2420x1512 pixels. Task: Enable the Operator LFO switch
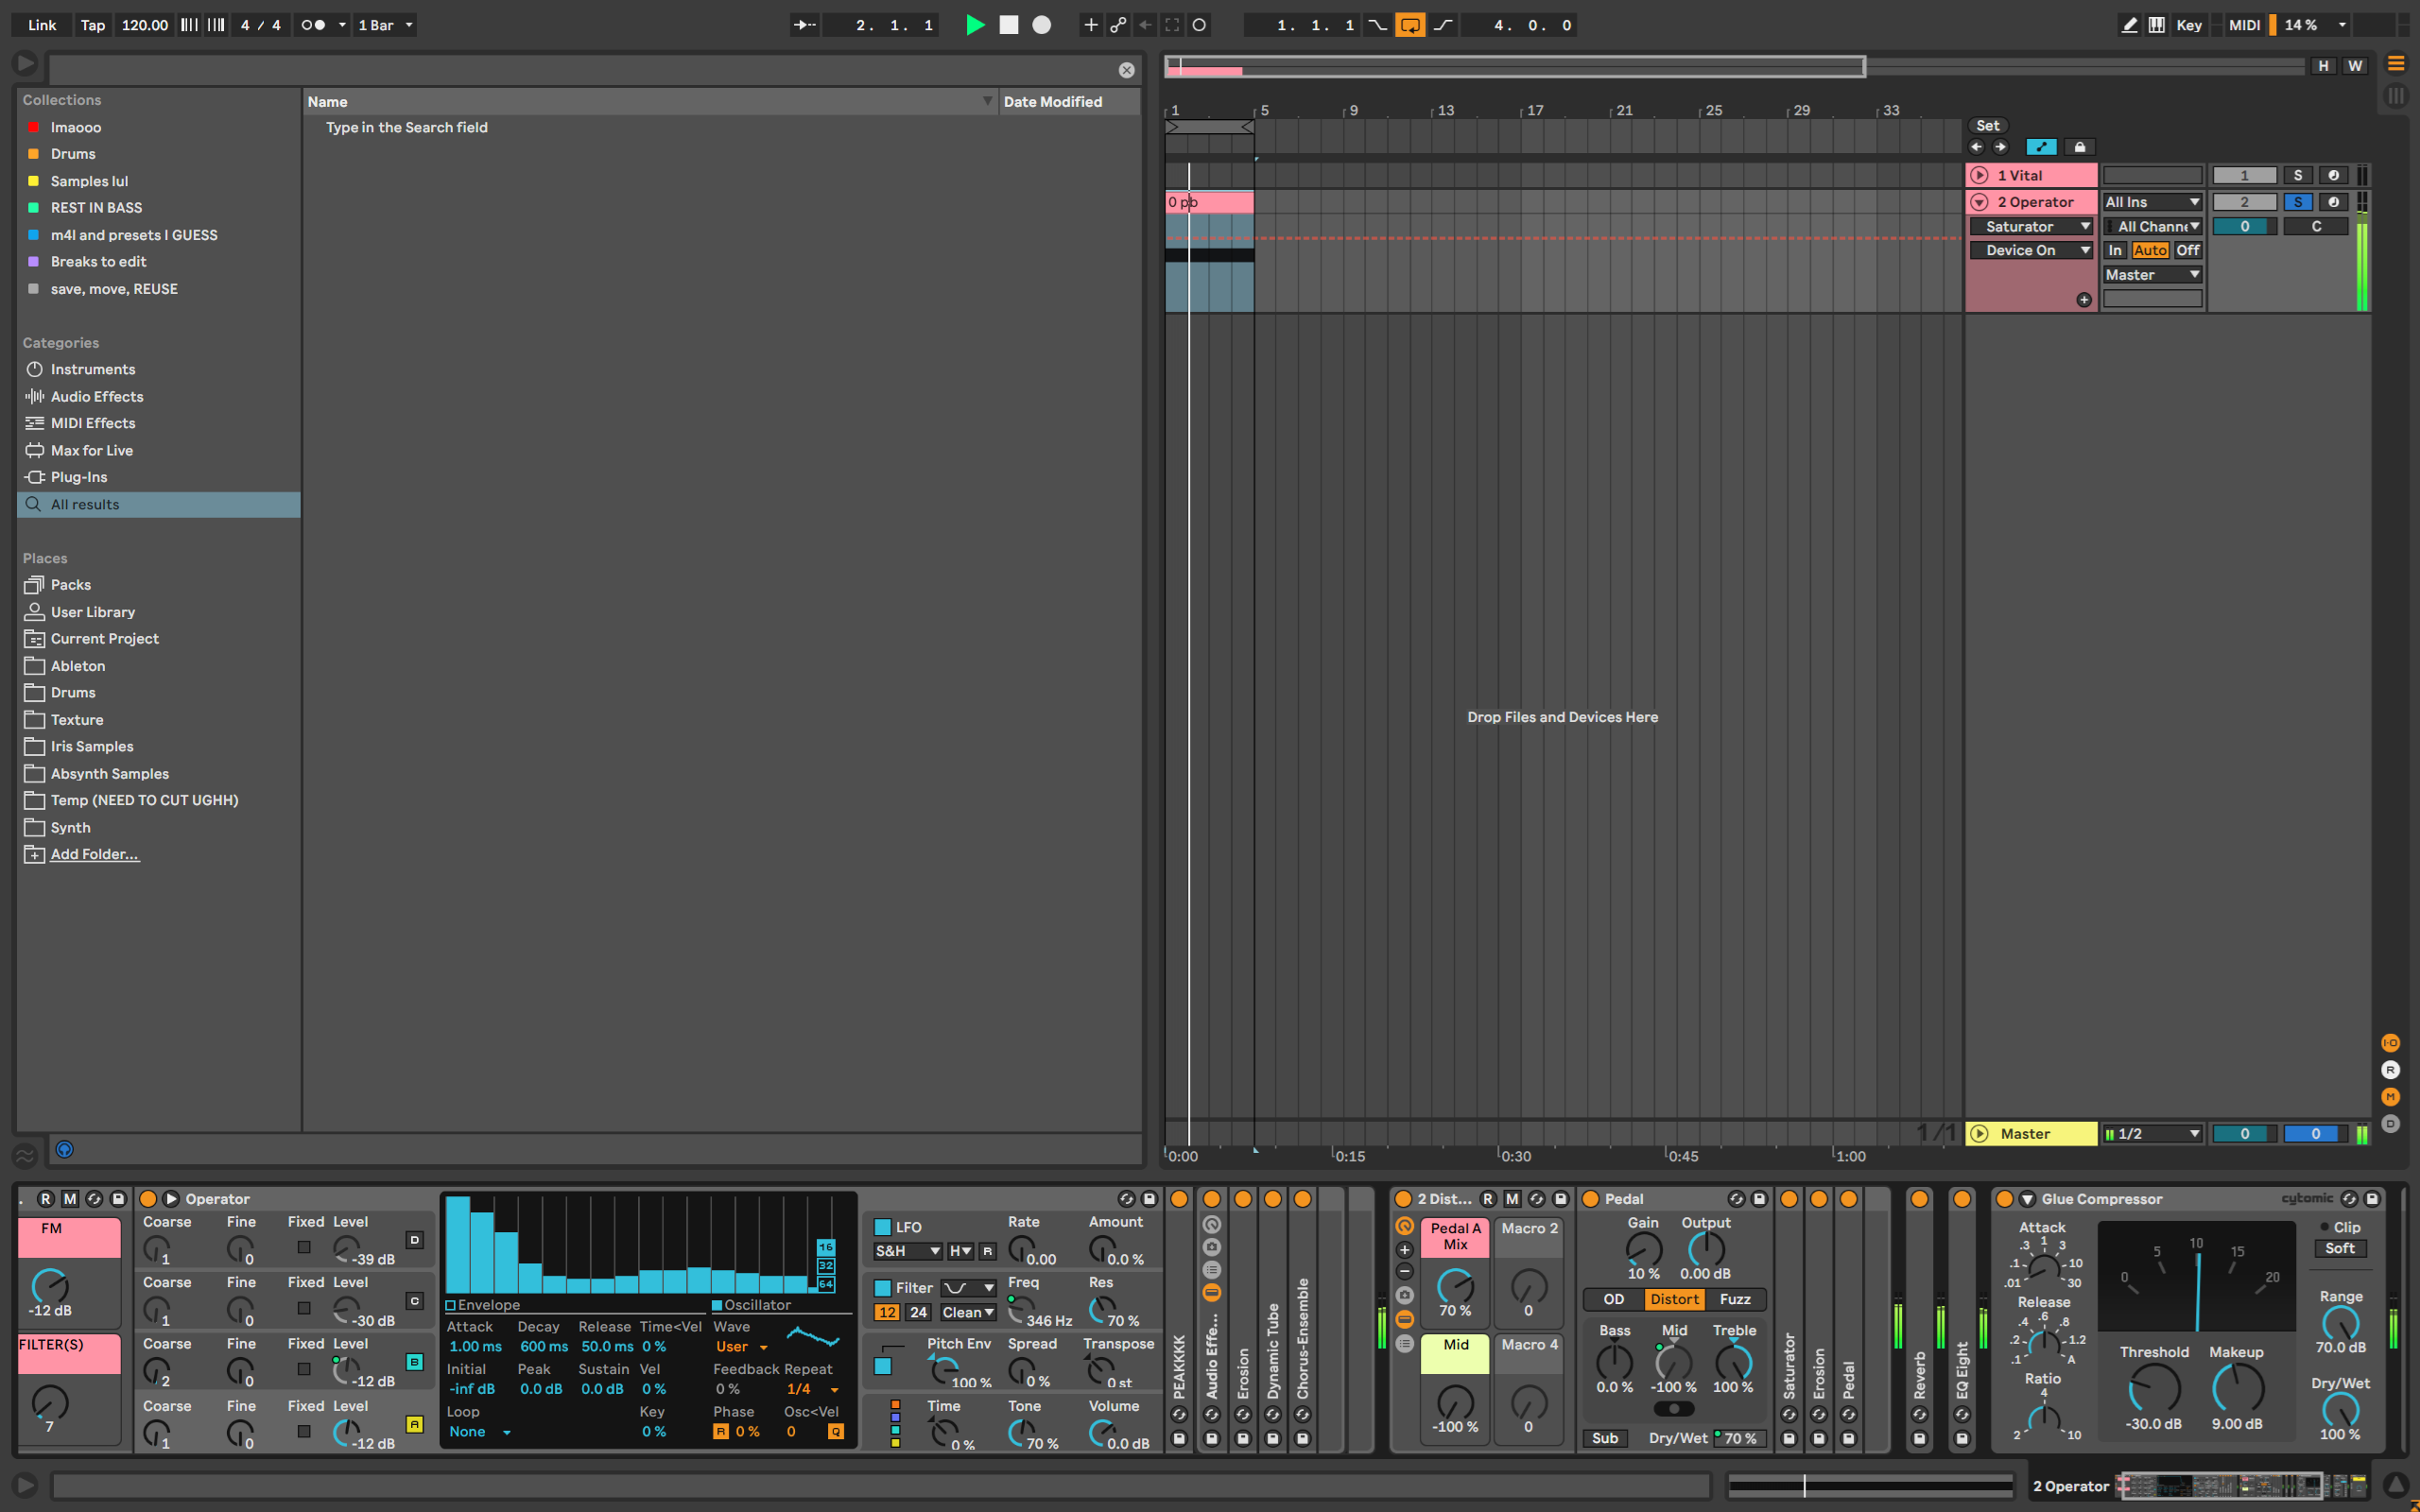(x=882, y=1227)
